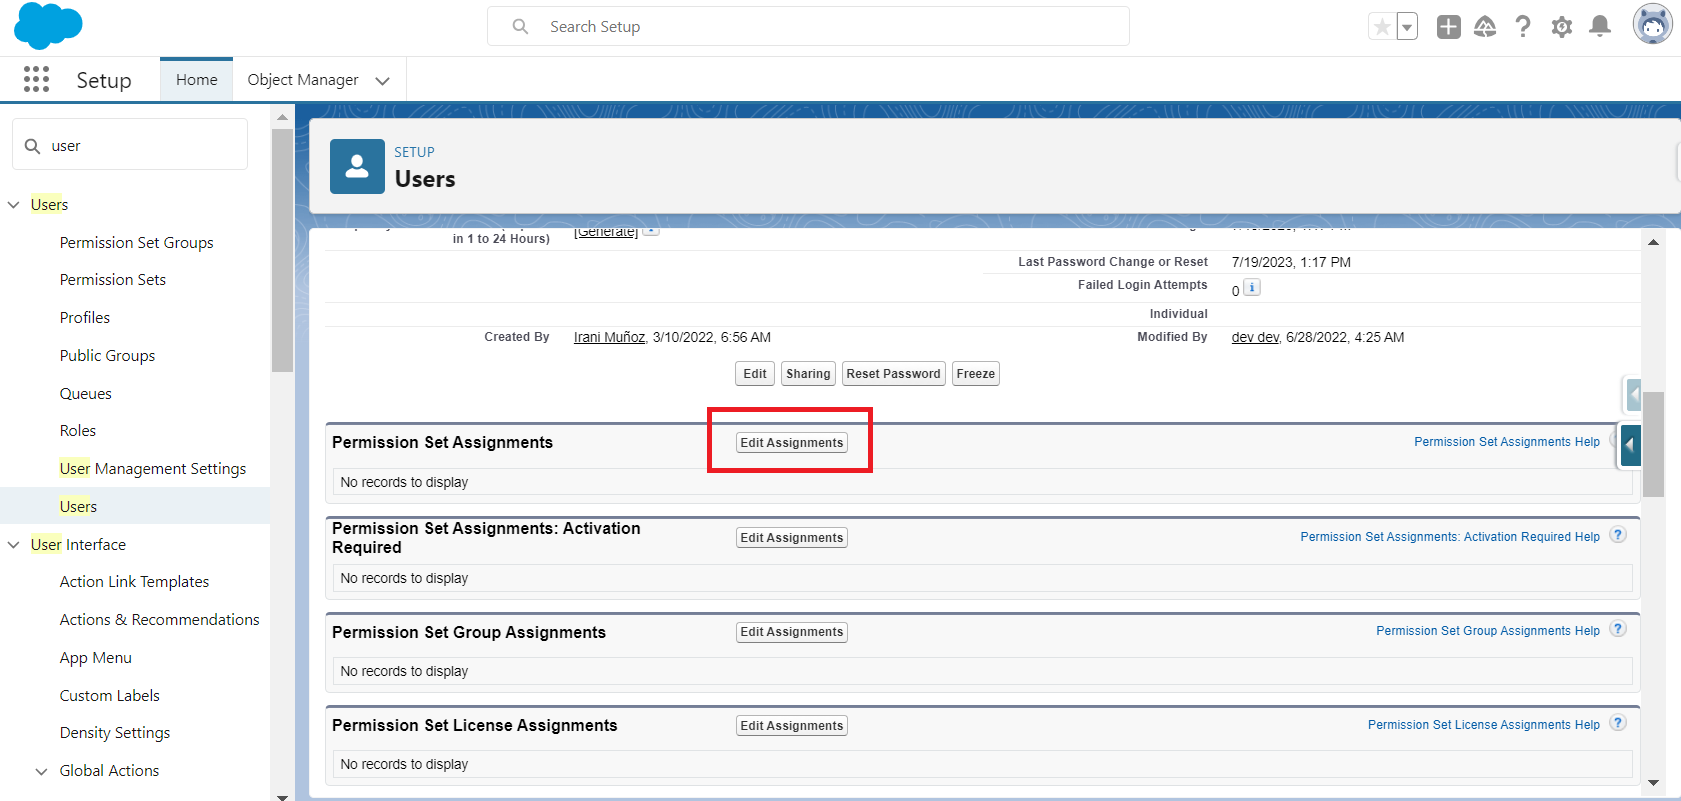
Task: Click help icon for Activation Required assignments
Action: (1618, 535)
